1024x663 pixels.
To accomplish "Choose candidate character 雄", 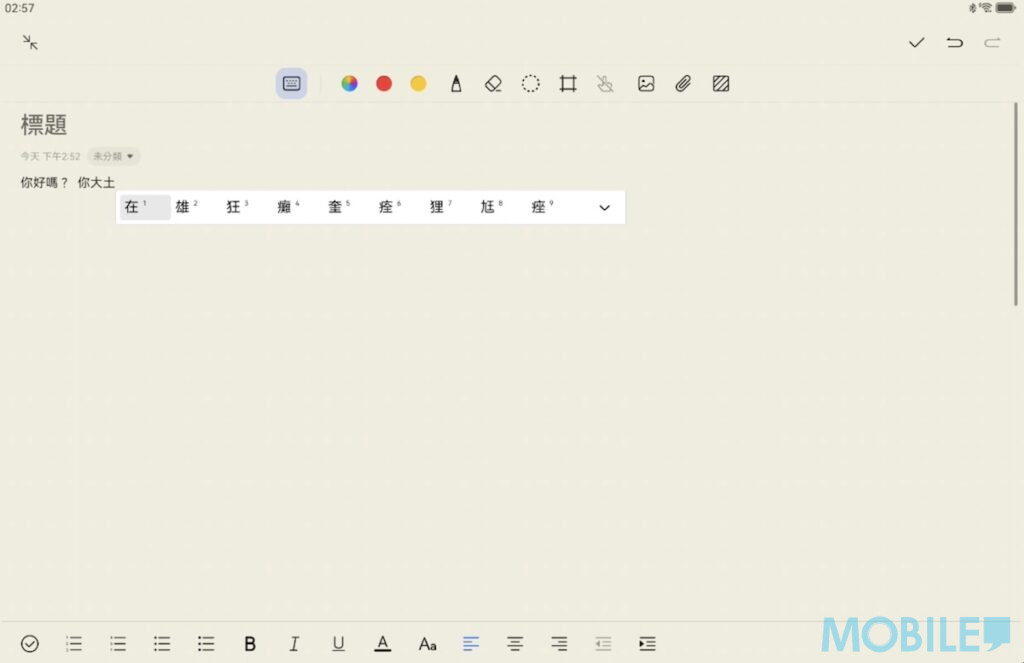I will click(x=183, y=207).
